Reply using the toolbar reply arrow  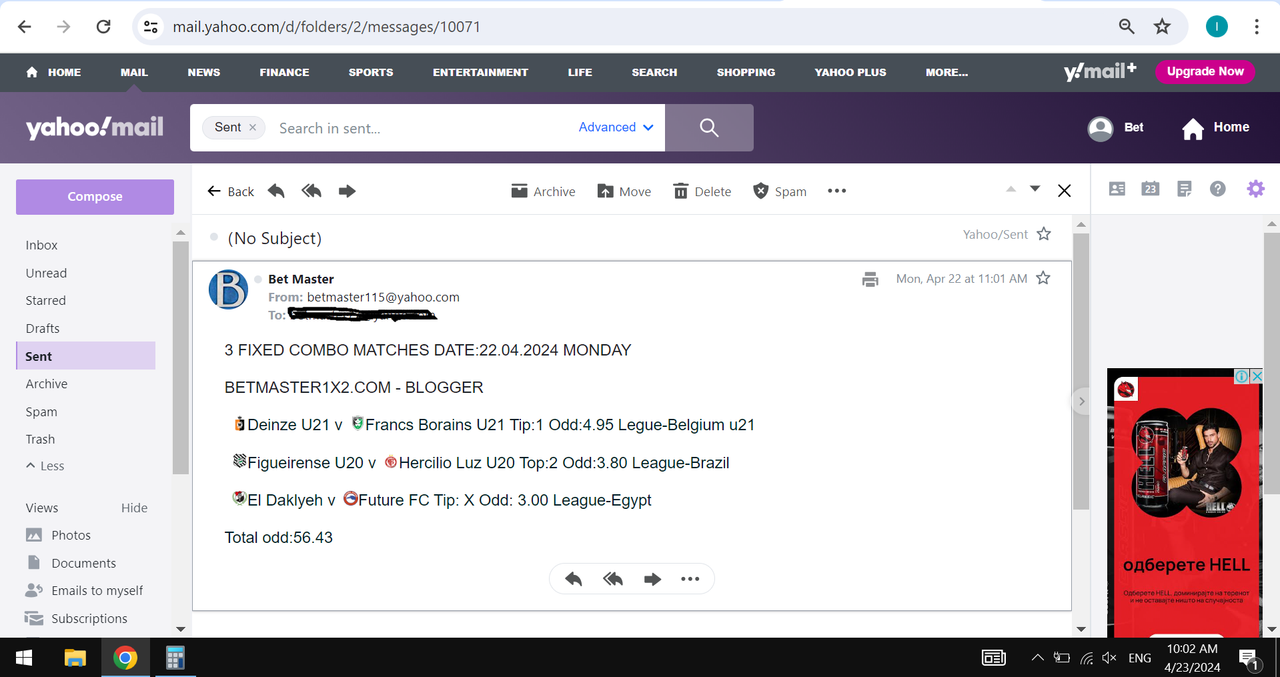277,191
